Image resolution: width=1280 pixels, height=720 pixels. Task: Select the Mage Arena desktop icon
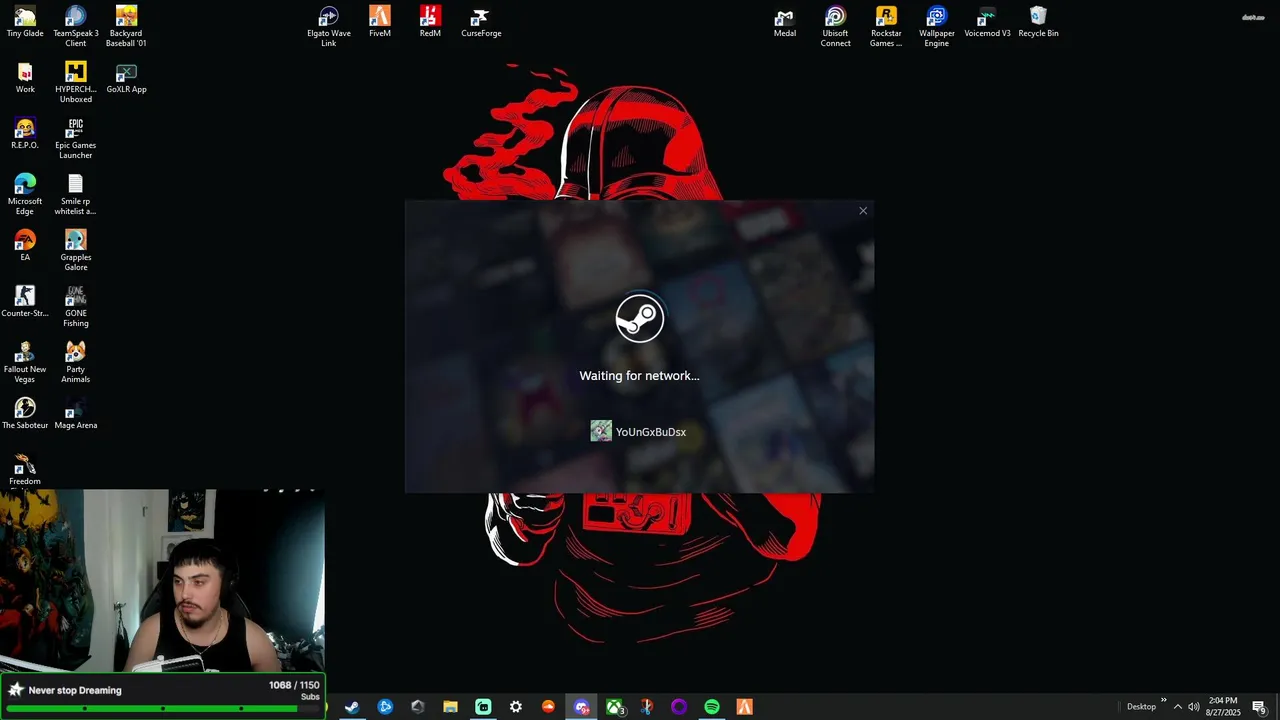pyautogui.click(x=76, y=414)
